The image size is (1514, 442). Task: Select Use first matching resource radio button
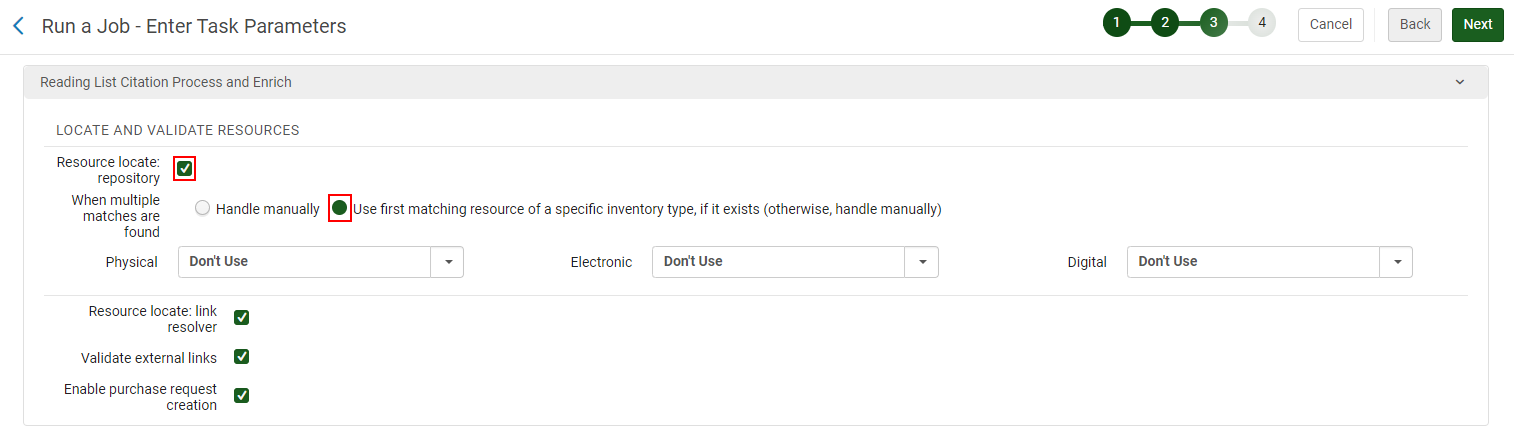pyautogui.click(x=340, y=208)
